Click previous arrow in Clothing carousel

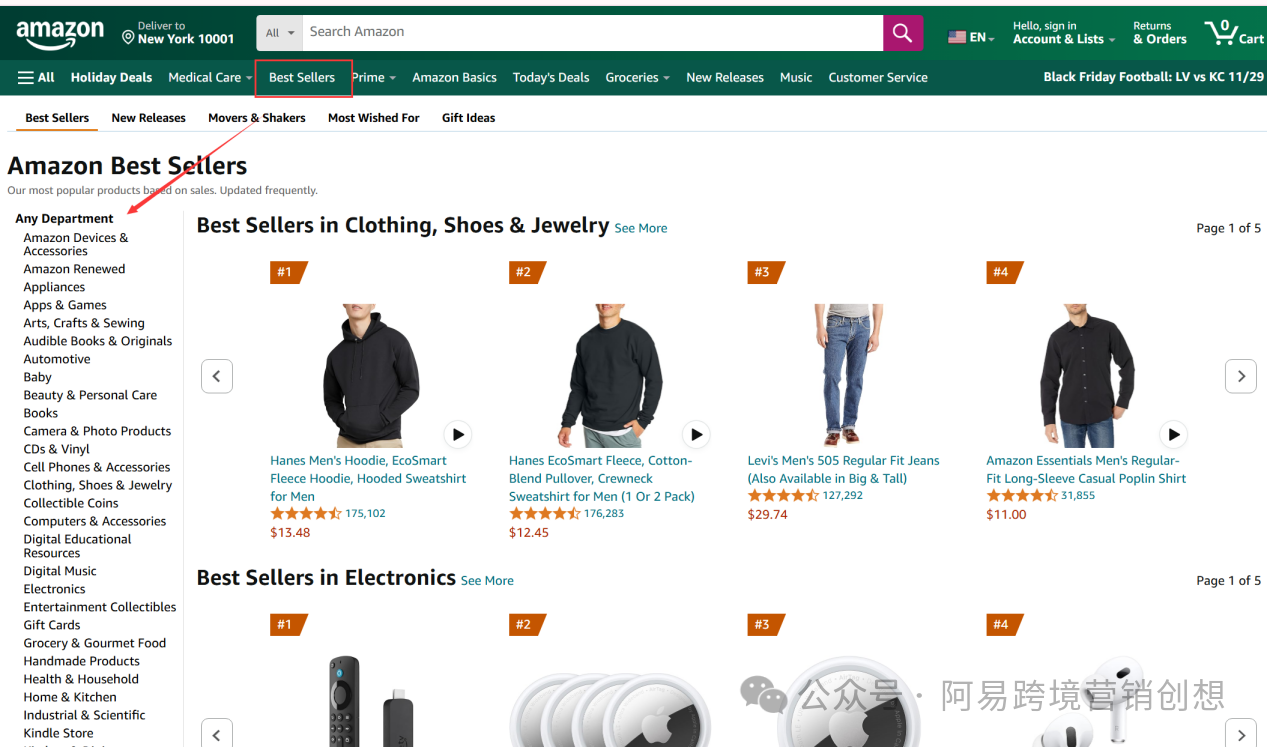coord(217,376)
